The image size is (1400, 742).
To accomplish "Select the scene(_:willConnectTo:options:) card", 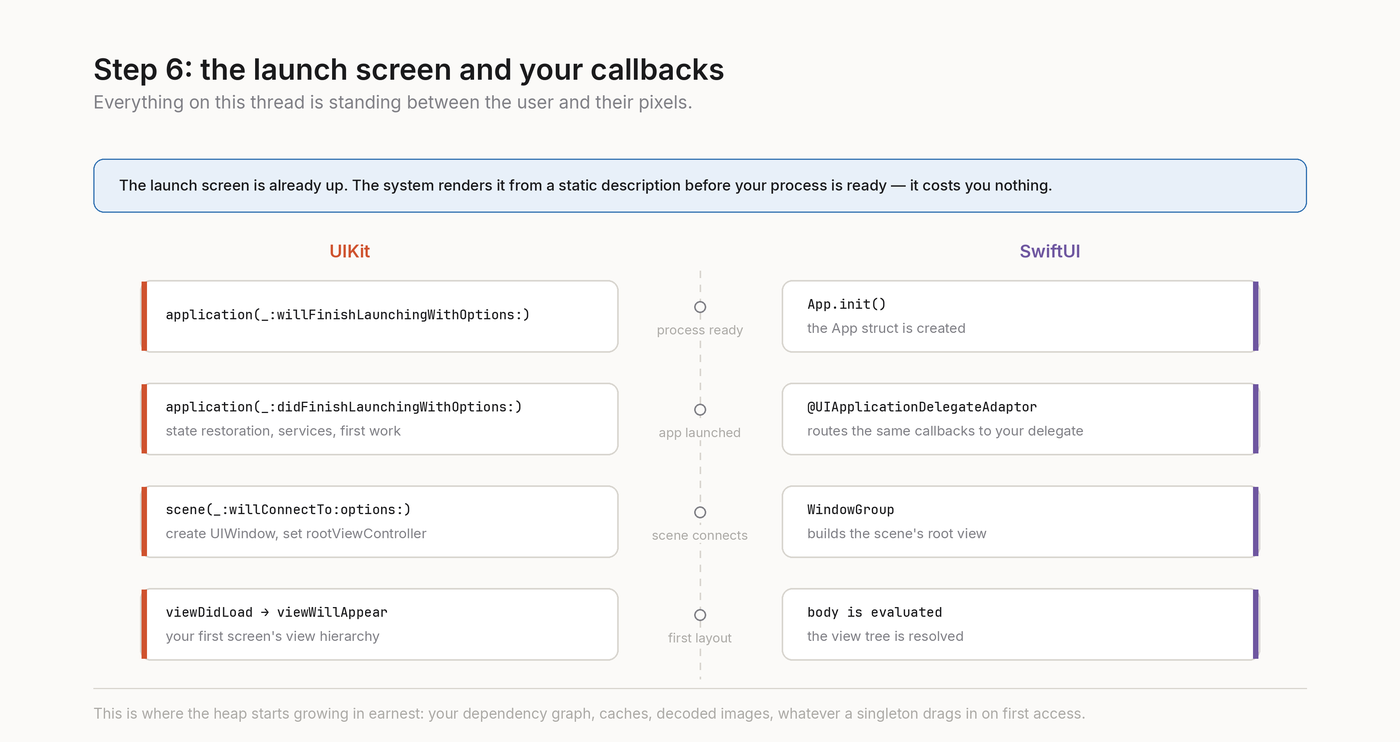I will (380, 521).
